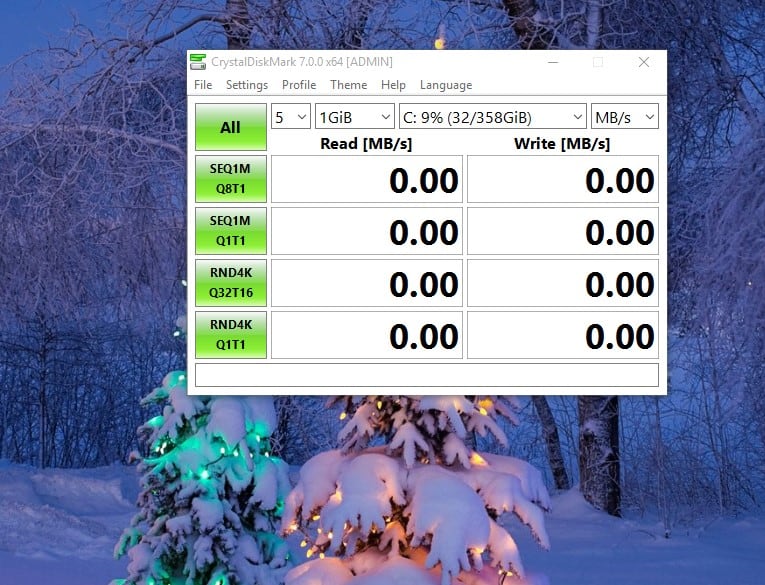Open the test count dropdown showing 5

[x=291, y=117]
